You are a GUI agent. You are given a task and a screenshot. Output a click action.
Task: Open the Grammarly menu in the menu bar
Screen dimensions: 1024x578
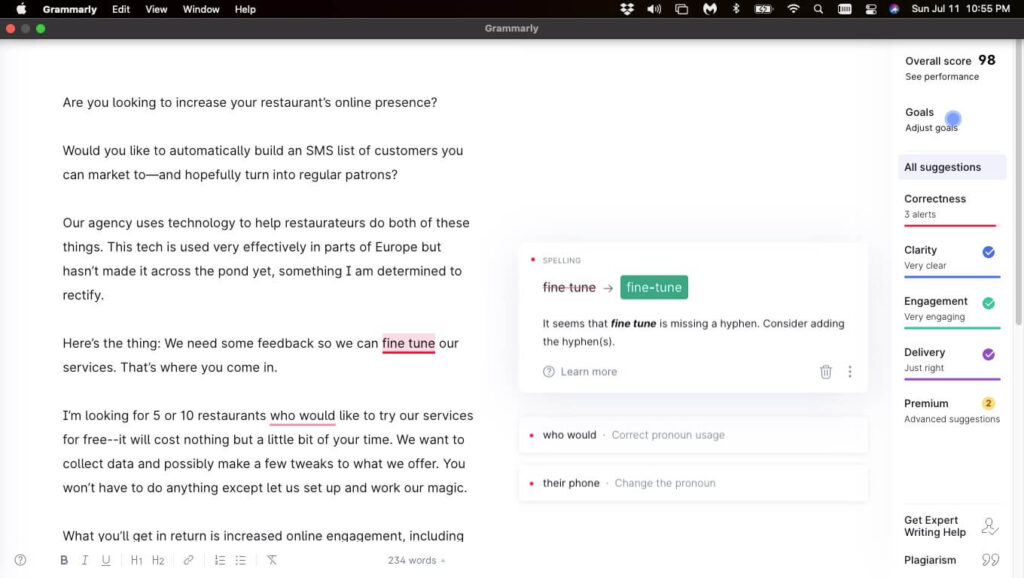[69, 9]
